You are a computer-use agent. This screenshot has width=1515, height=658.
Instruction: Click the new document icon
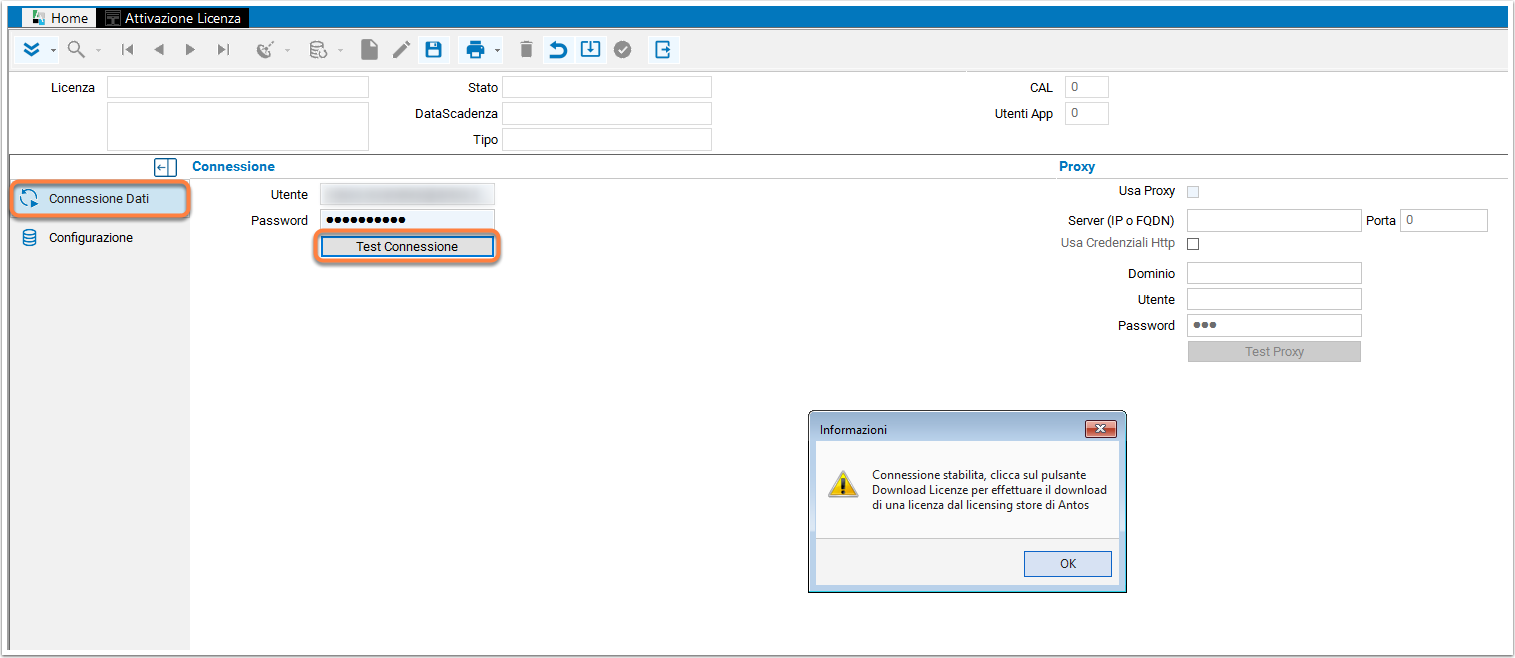click(369, 49)
